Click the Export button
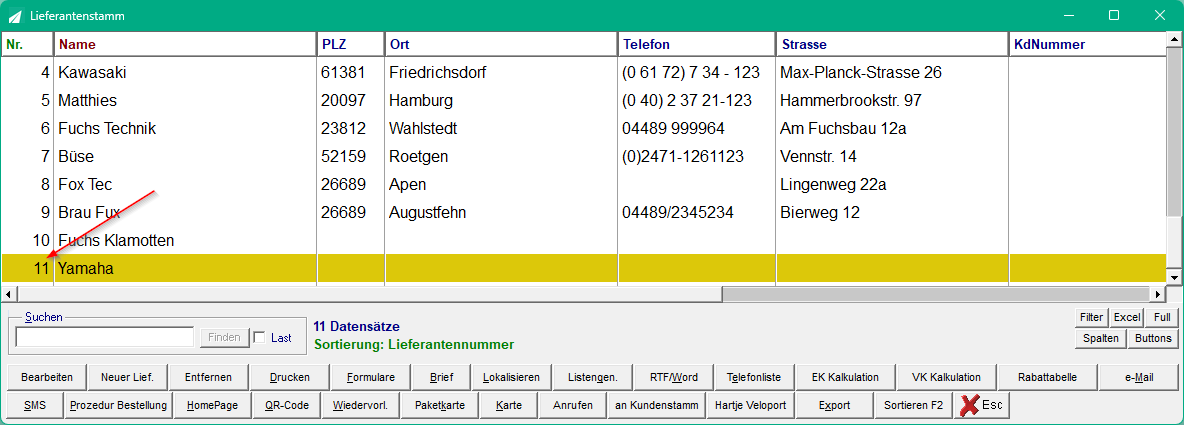 tap(834, 405)
